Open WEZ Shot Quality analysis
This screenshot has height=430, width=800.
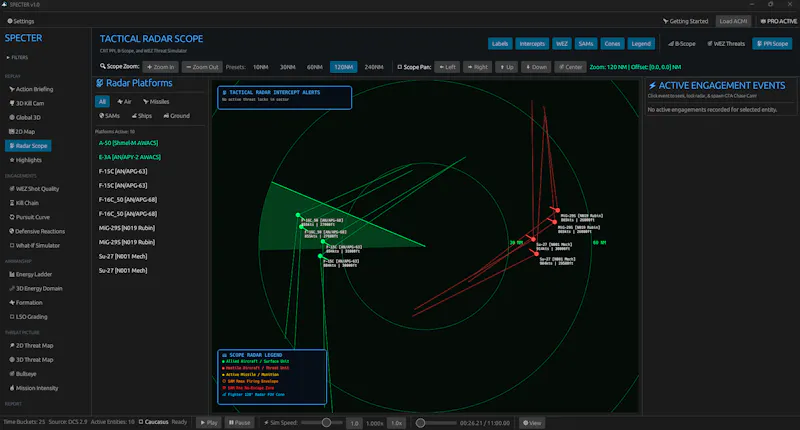point(34,189)
